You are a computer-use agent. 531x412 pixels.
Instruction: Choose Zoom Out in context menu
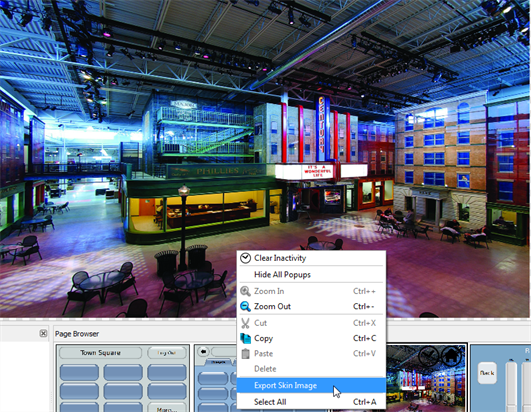(x=311, y=306)
